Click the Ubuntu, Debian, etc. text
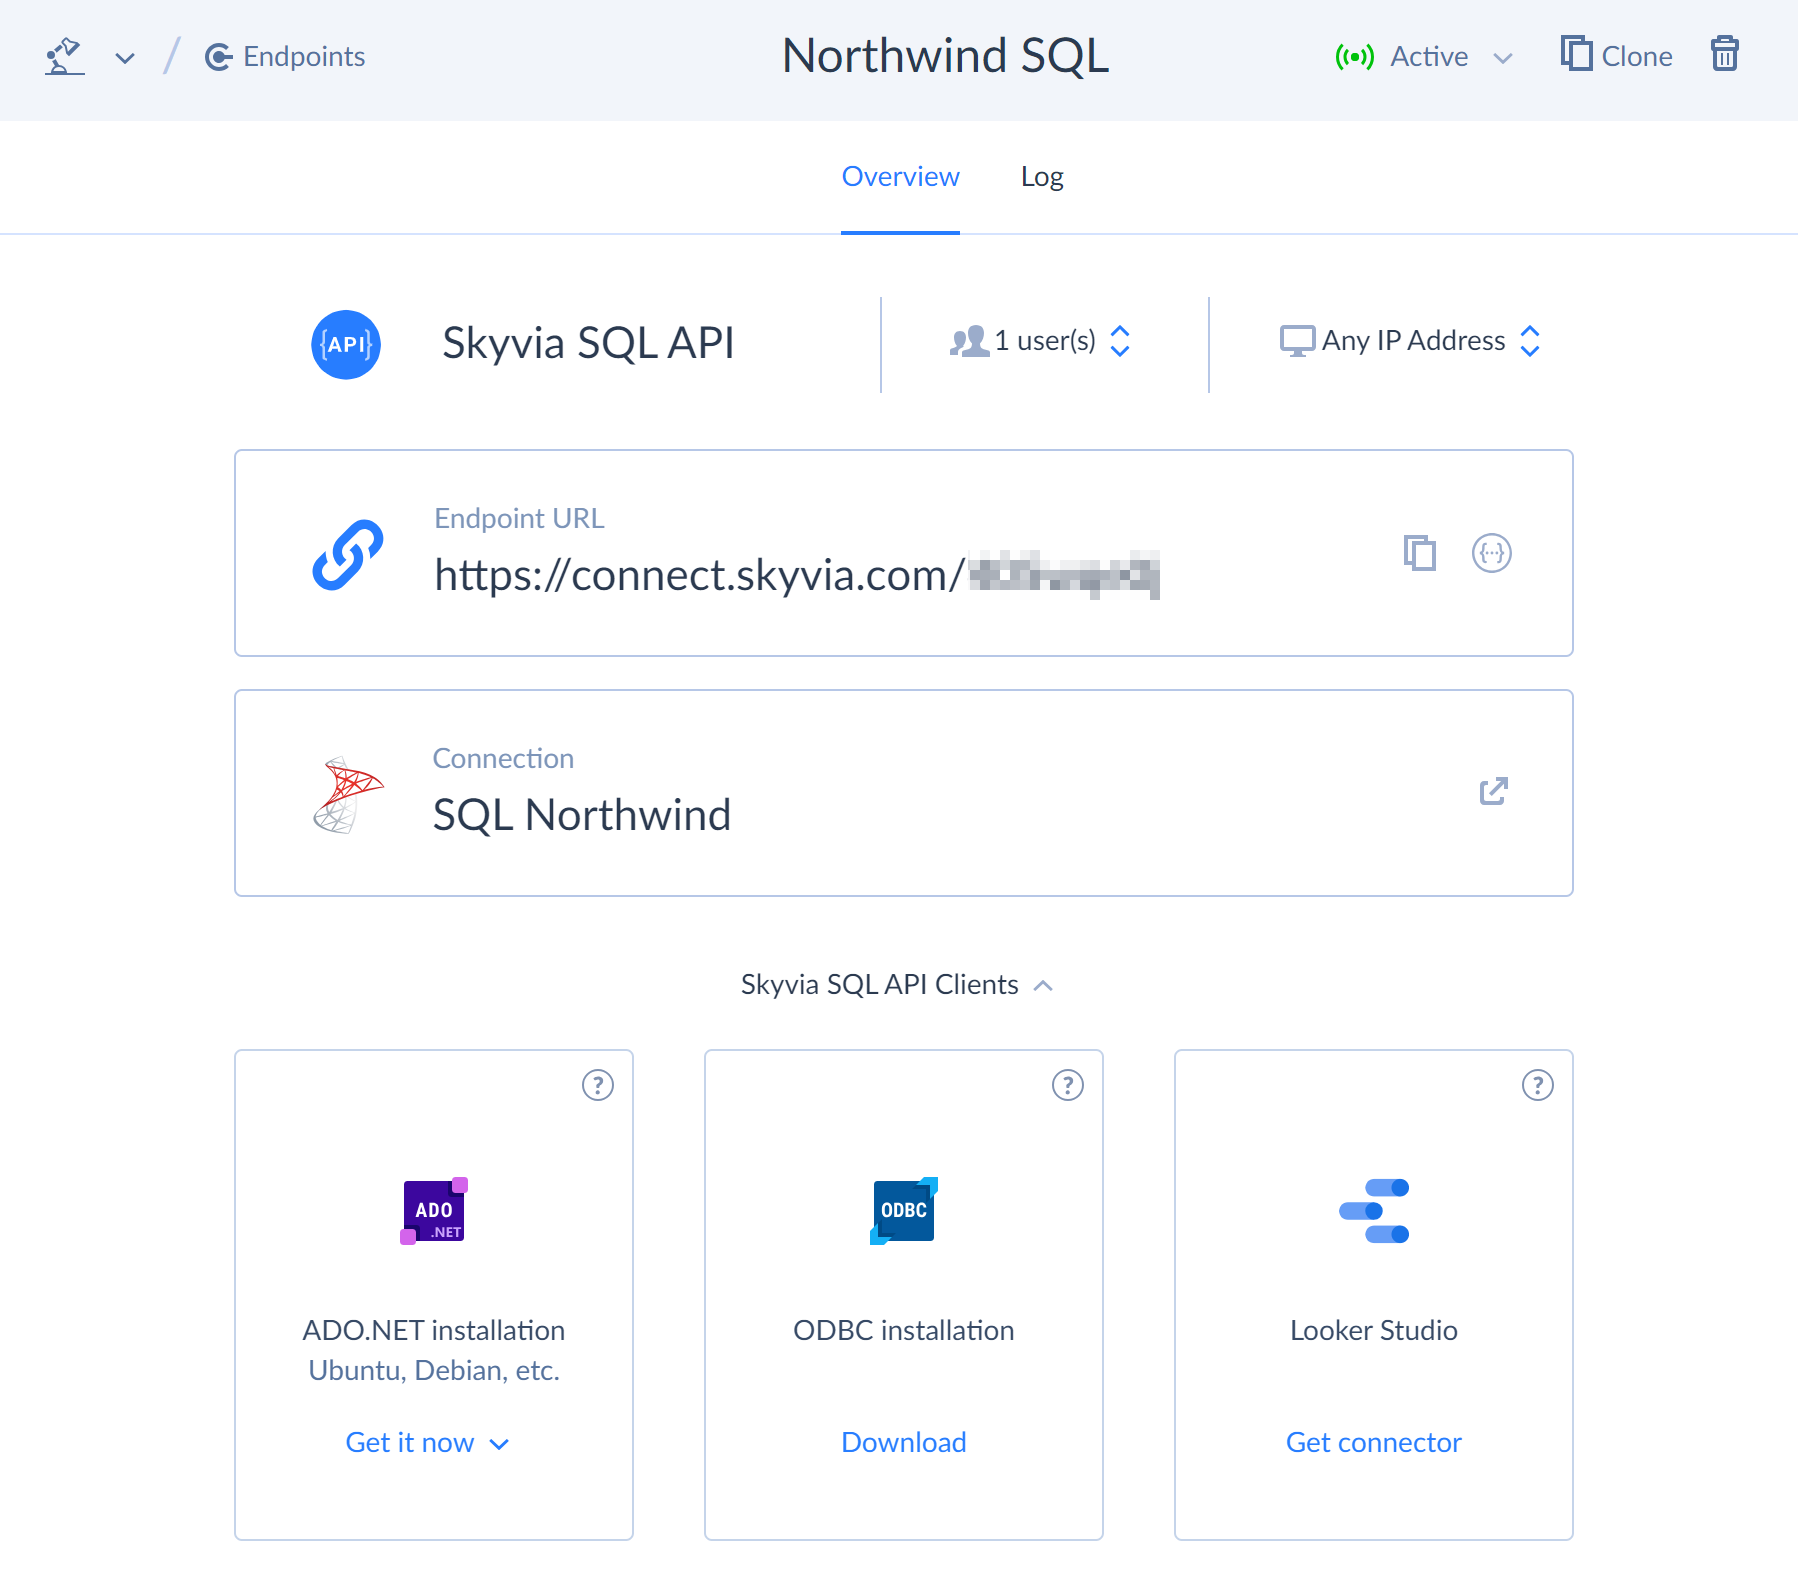 point(434,1371)
